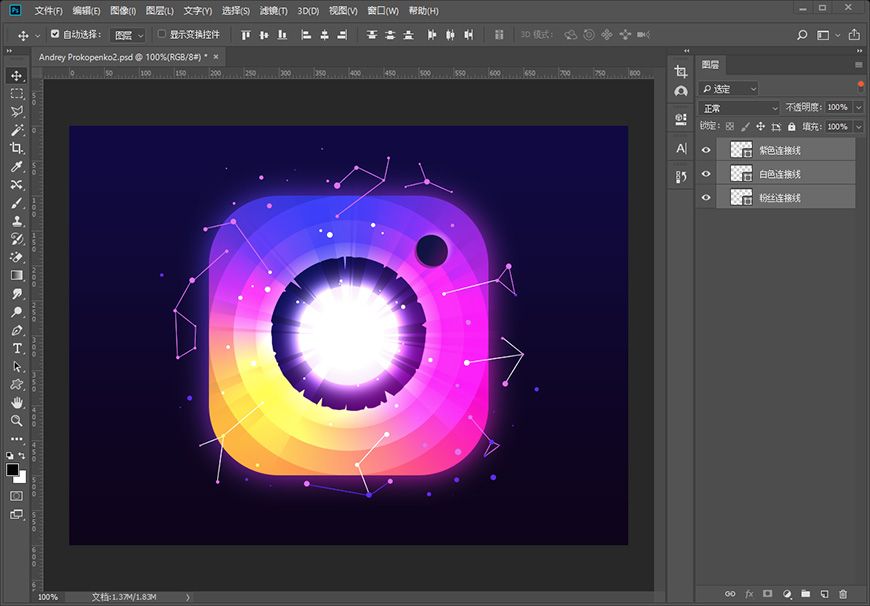Select the Smudge tool
This screenshot has width=870, height=606.
[17, 293]
